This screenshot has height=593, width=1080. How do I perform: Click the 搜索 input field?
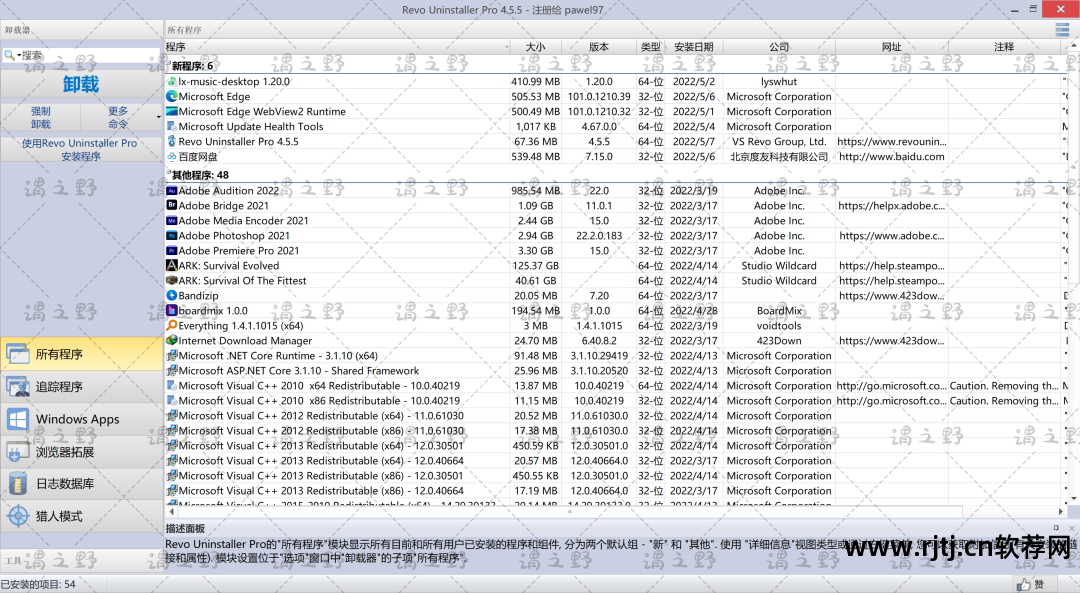(90, 55)
